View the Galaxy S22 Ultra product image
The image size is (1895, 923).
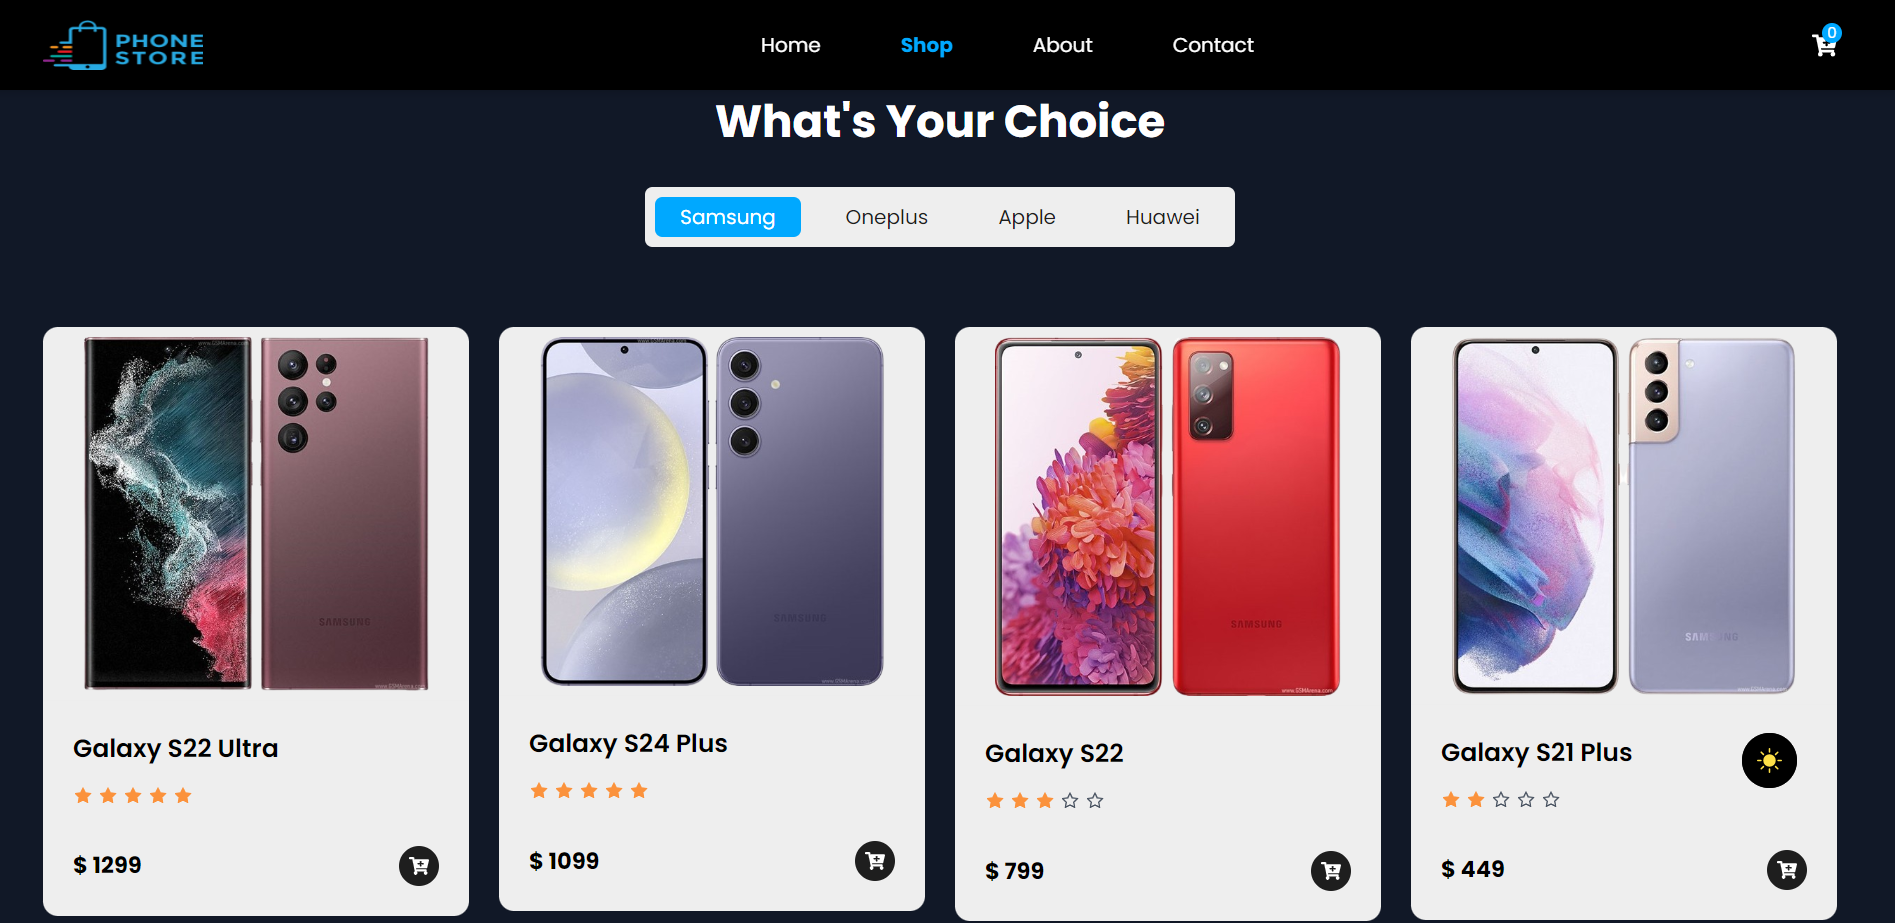256,514
